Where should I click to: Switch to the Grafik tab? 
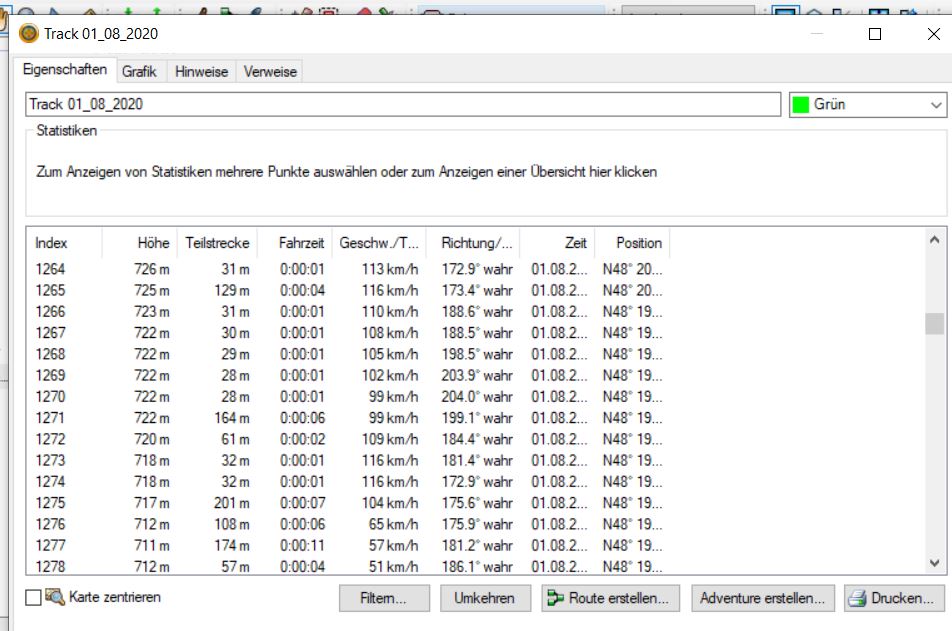tap(140, 72)
